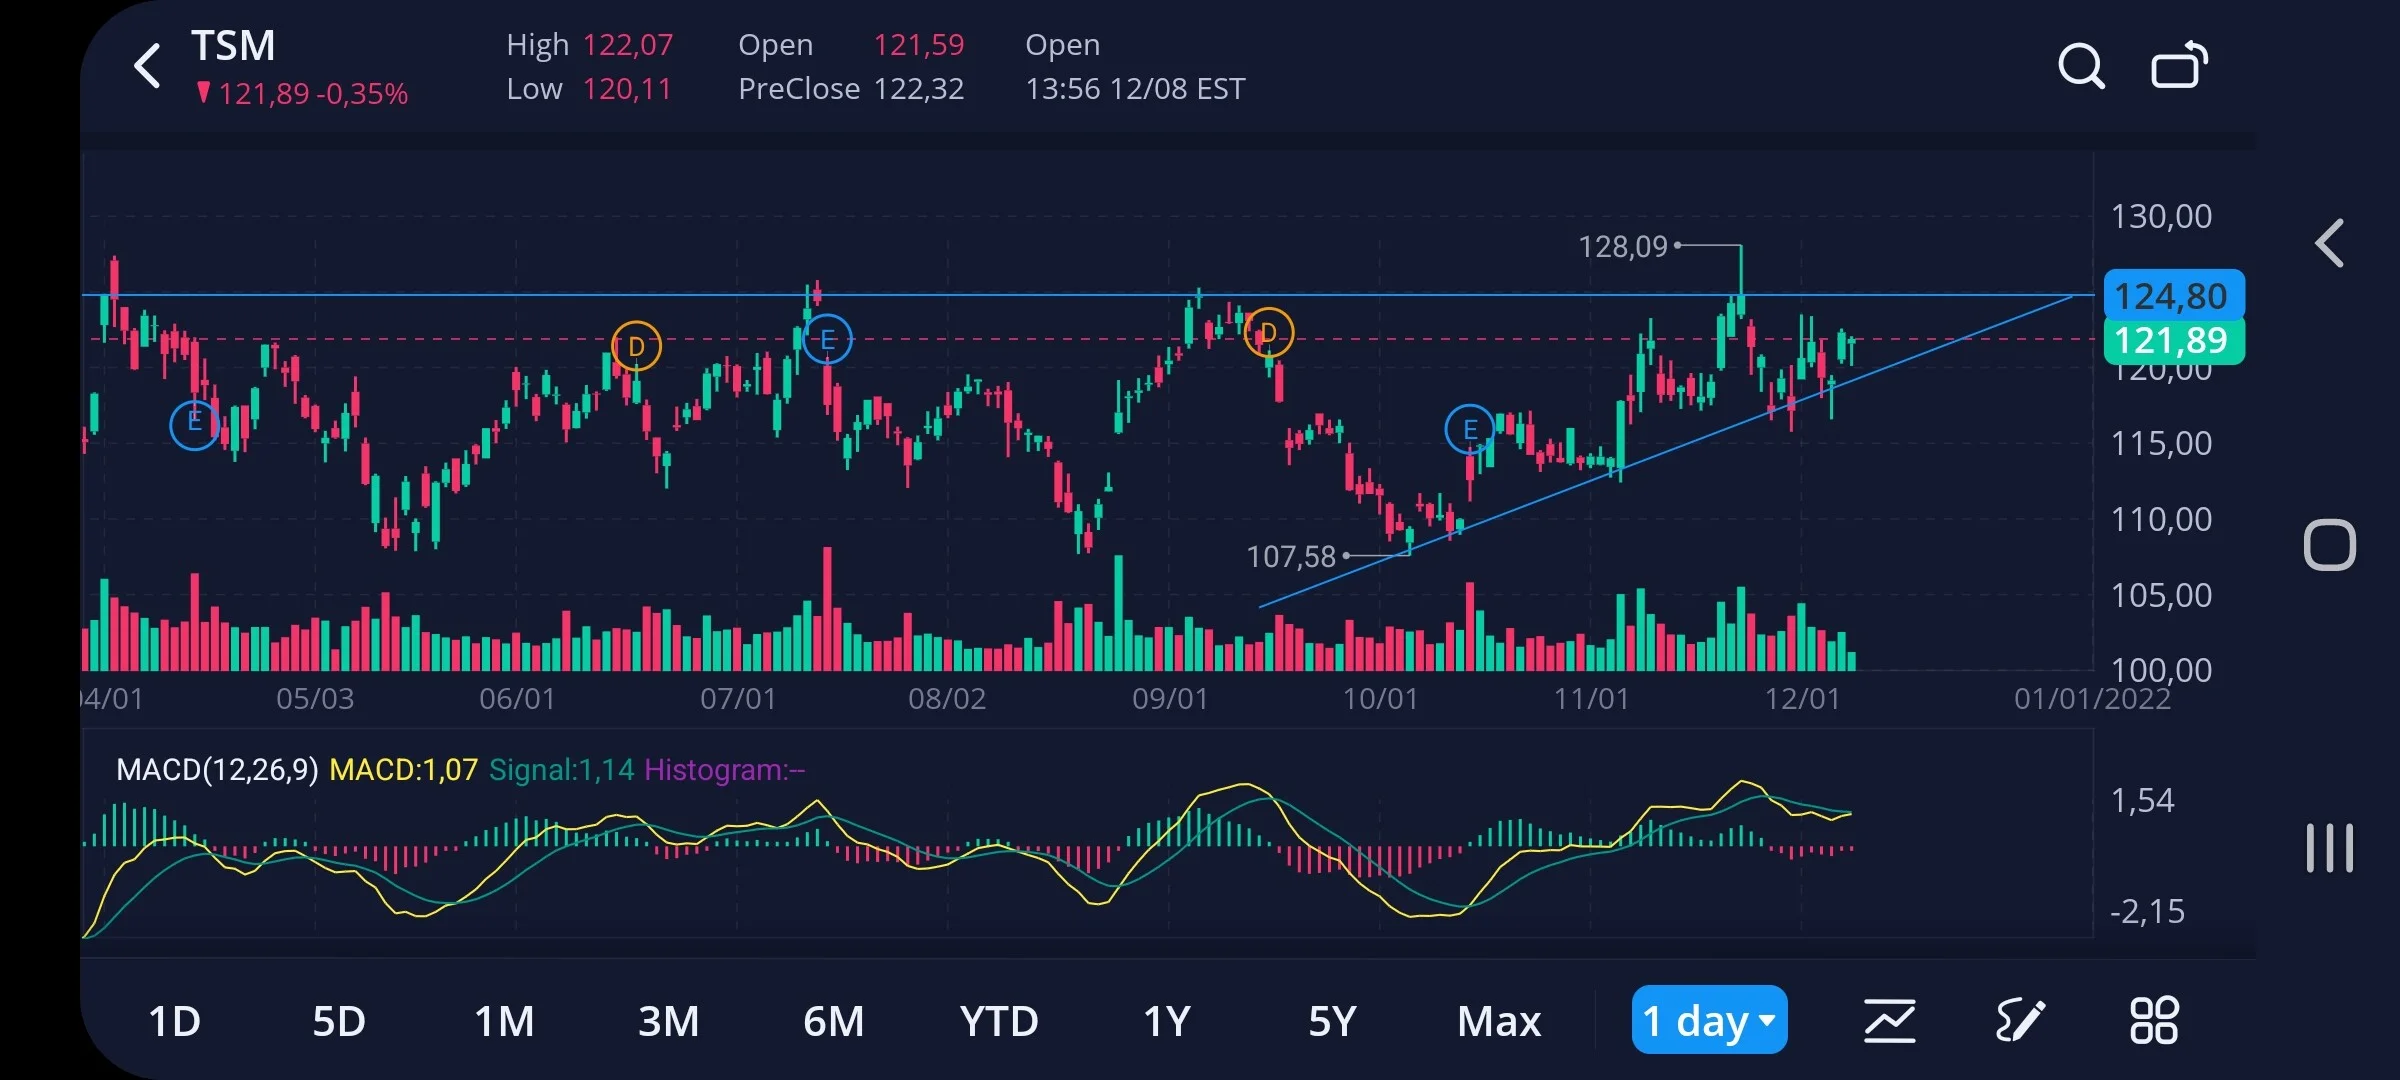This screenshot has height=1080, width=2400.
Task: Show the 5Y time range
Action: 1332,1021
